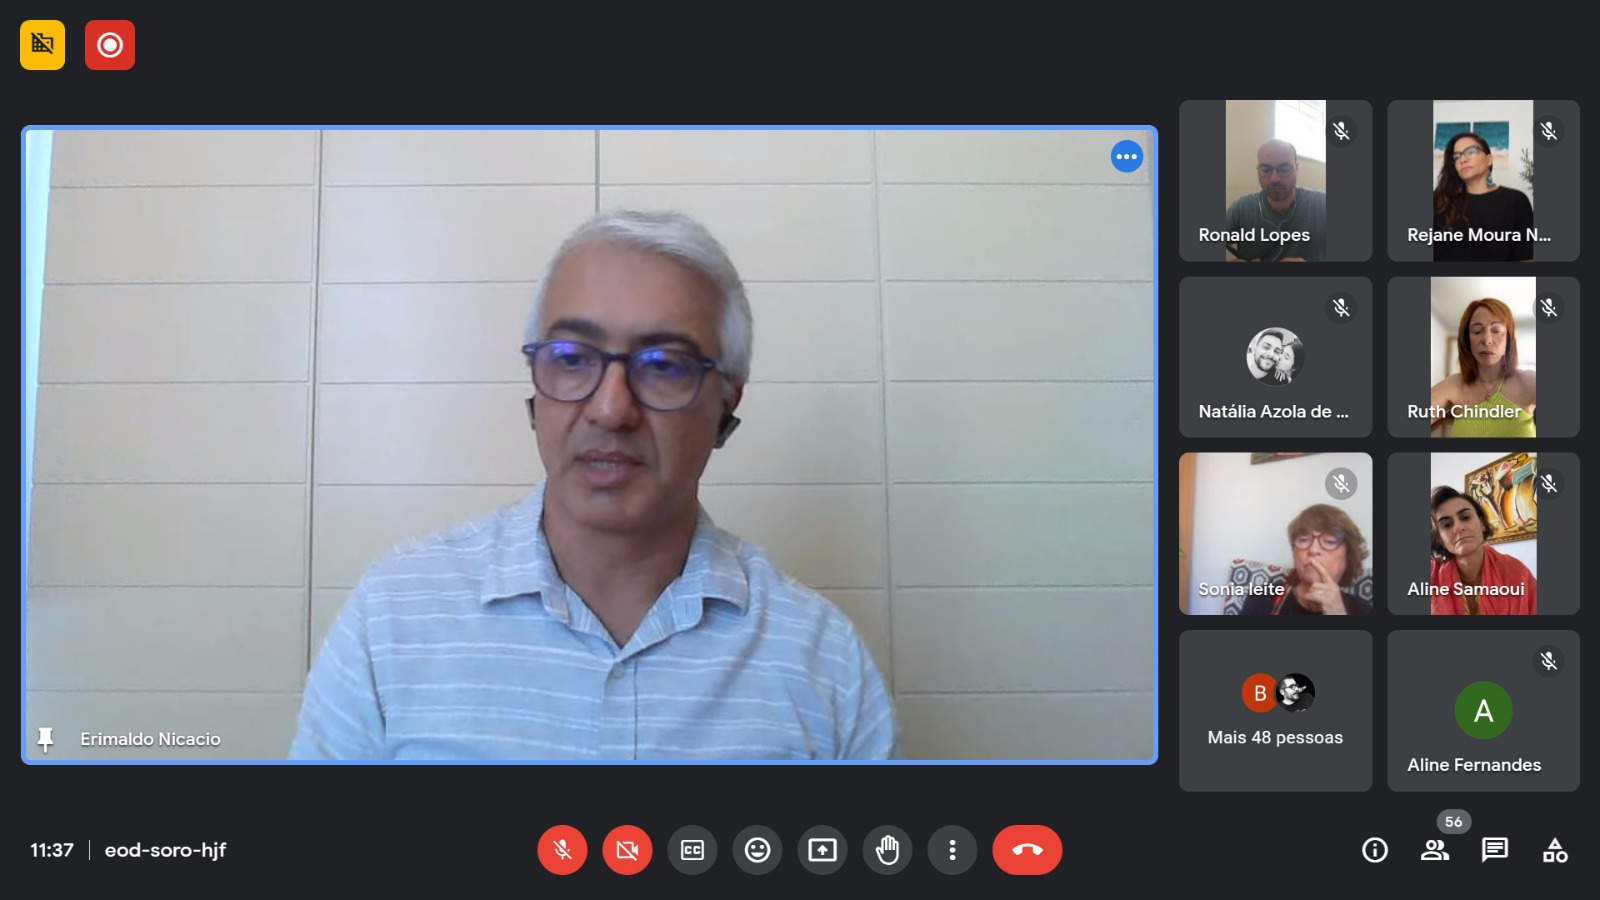Select Aline Samaoui video tile
1600x900 pixels.
click(1483, 534)
